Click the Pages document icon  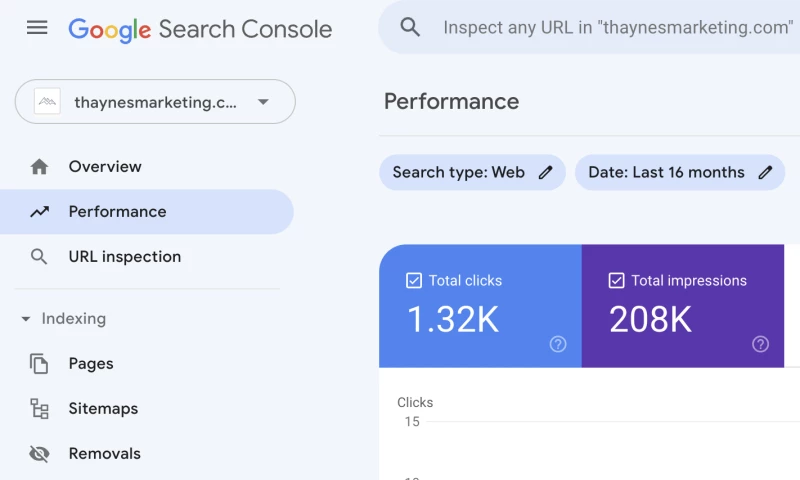39,364
